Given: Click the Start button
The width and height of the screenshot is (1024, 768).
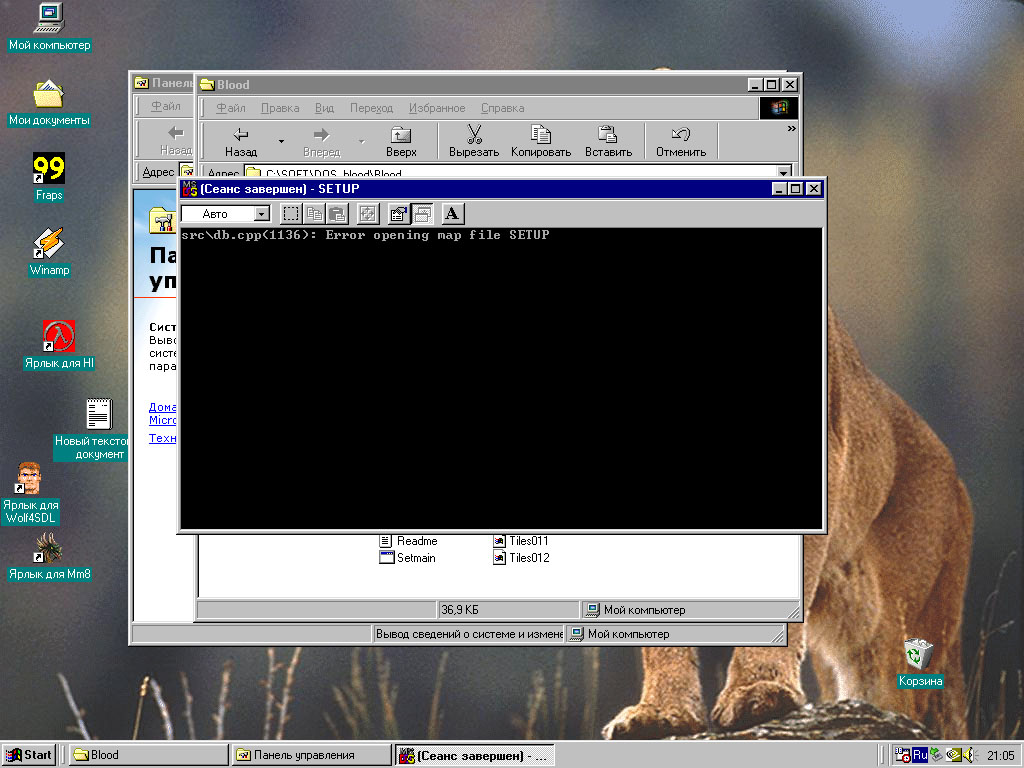Looking at the screenshot, I should [x=29, y=755].
